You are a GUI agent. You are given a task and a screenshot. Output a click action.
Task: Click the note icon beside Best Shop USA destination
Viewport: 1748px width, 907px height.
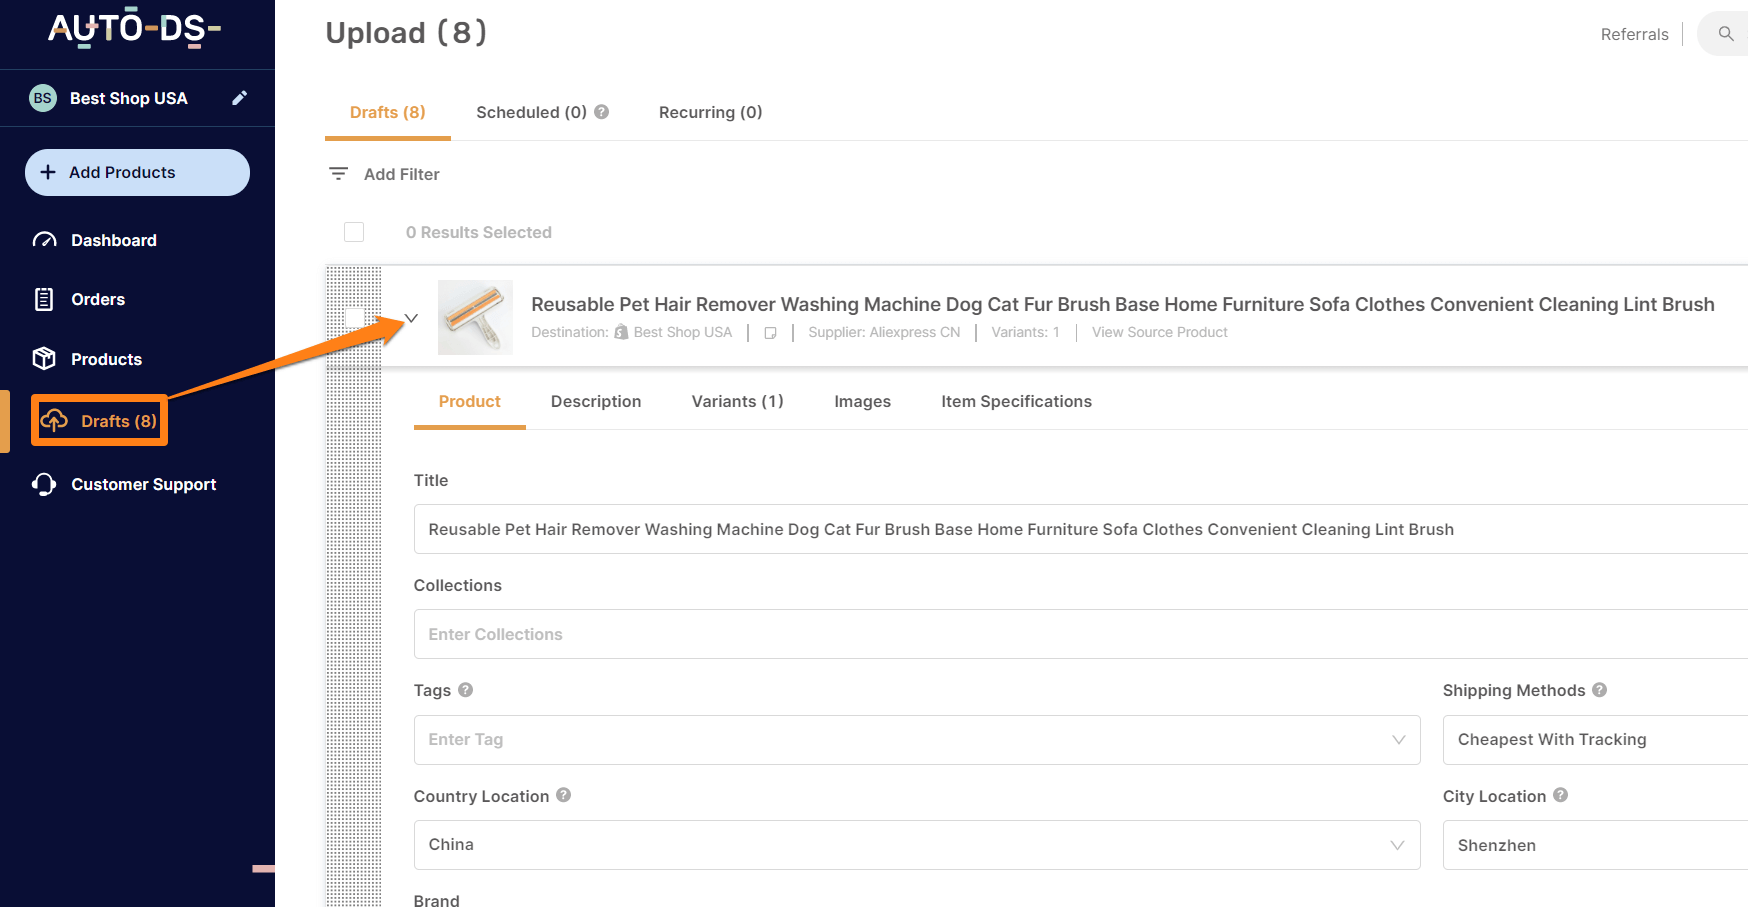[x=770, y=333]
